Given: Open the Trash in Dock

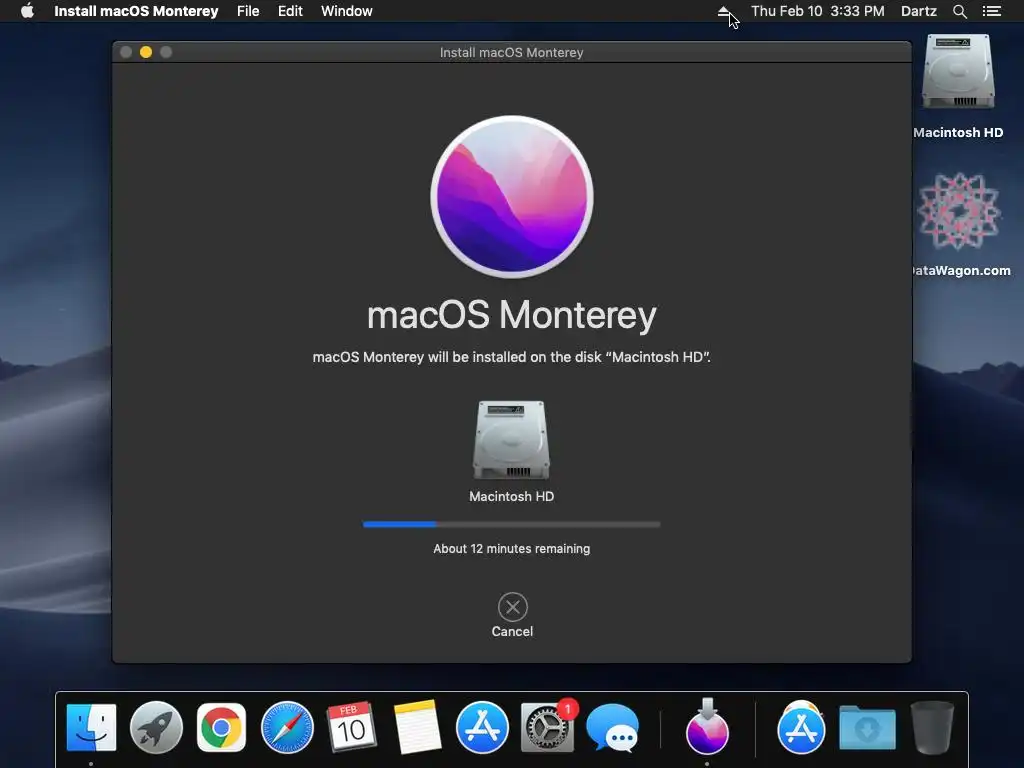Looking at the screenshot, I should point(932,727).
